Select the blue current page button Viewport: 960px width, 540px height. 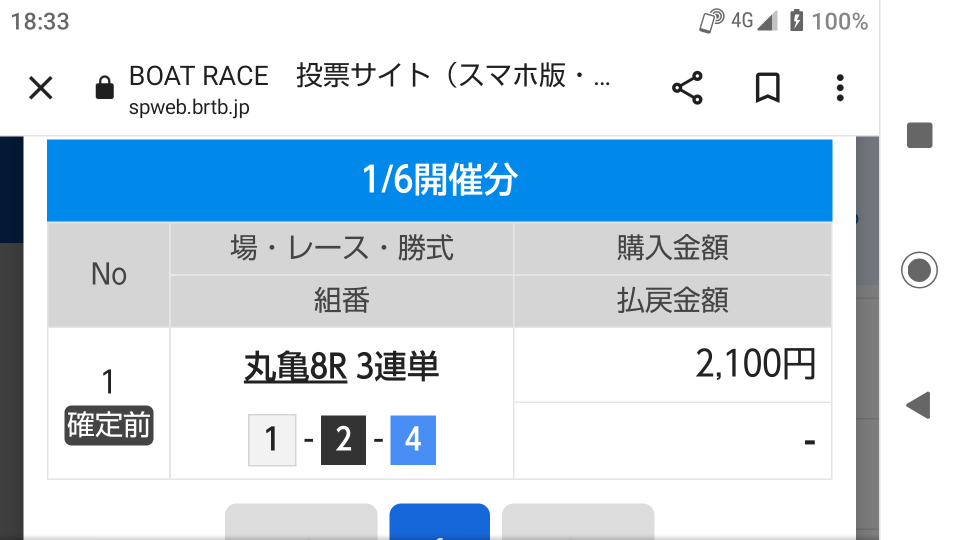coord(440,522)
